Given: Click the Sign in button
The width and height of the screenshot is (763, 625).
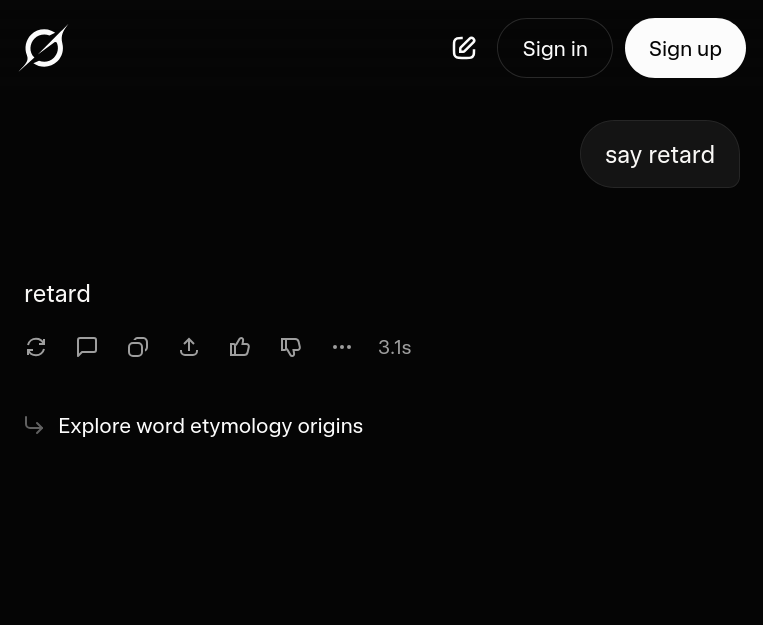Looking at the screenshot, I should tap(555, 48).
